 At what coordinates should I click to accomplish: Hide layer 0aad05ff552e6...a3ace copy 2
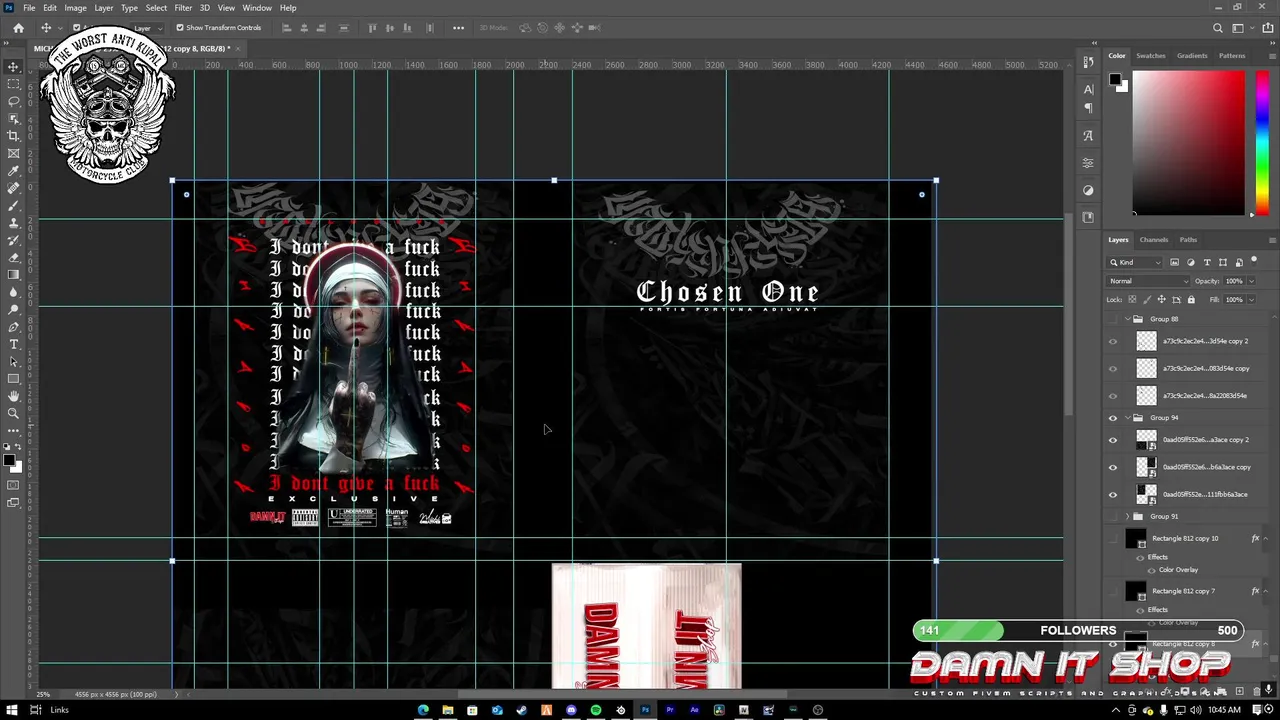coord(1113,440)
